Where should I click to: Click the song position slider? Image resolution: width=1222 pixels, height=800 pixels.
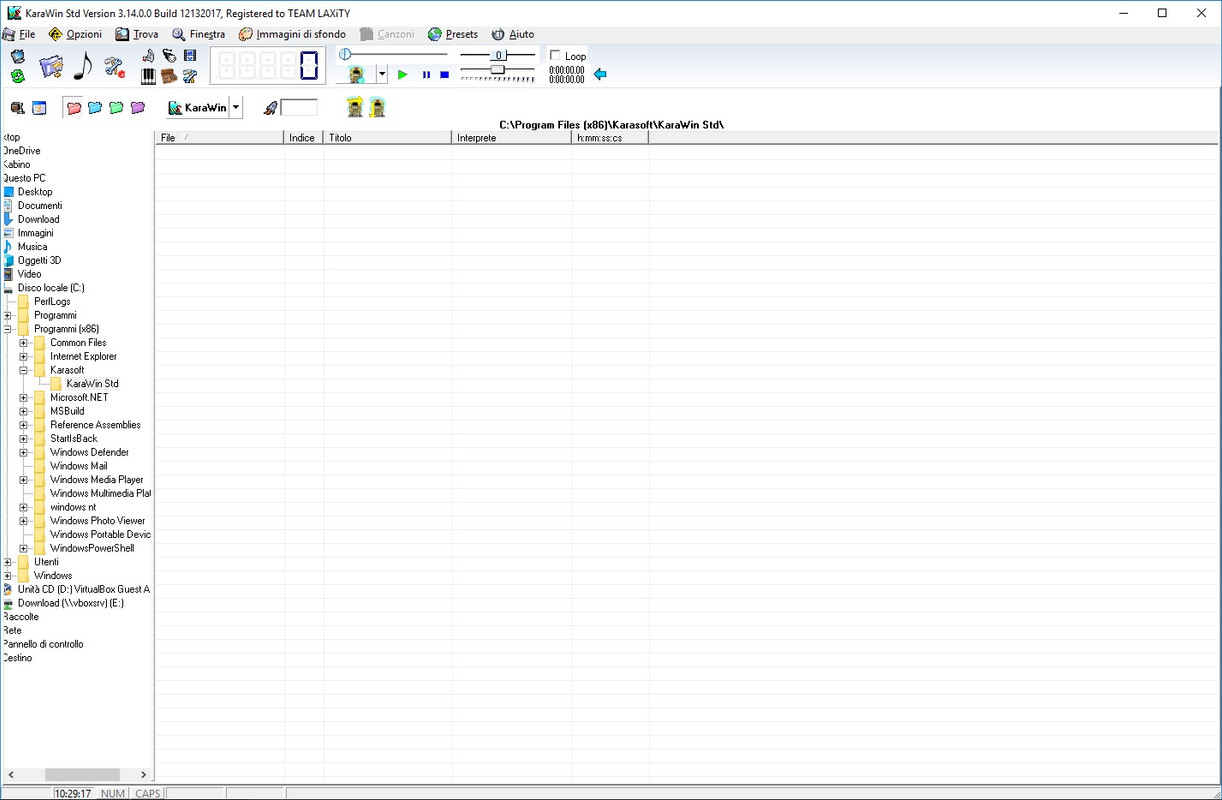pos(393,54)
